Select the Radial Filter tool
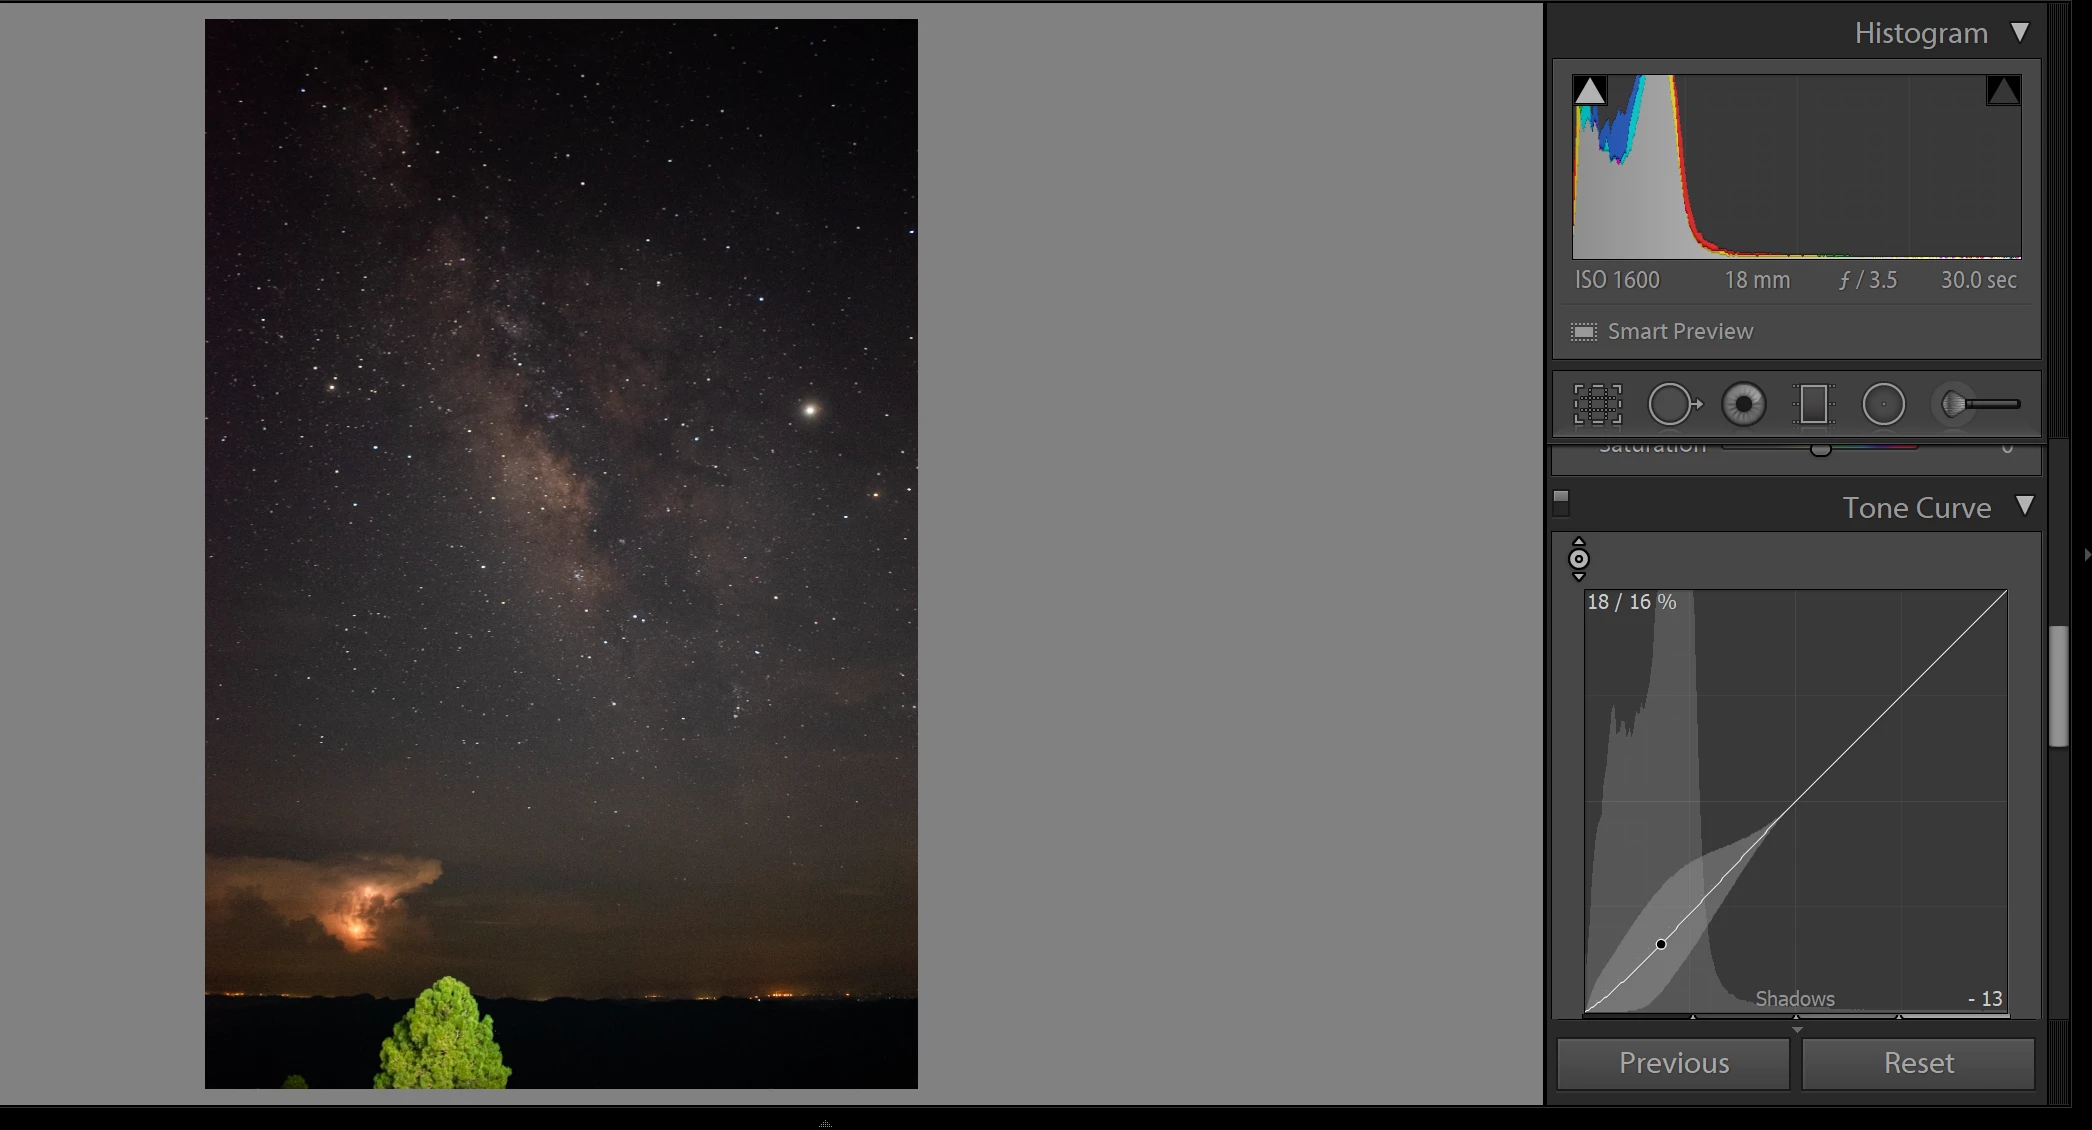 click(1883, 405)
